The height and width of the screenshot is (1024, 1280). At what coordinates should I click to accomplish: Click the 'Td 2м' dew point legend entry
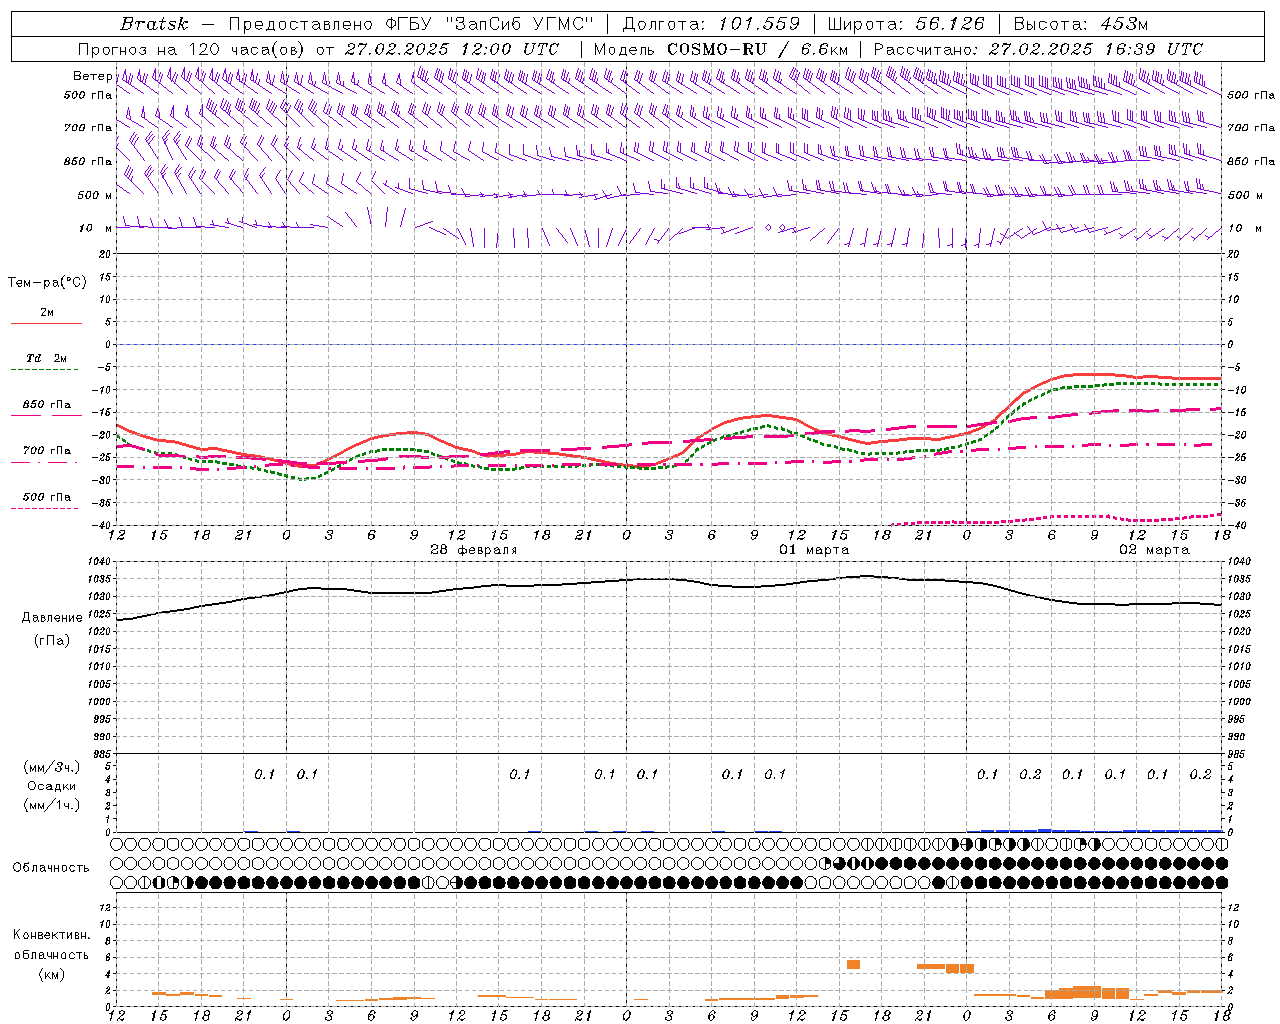tap(47, 358)
